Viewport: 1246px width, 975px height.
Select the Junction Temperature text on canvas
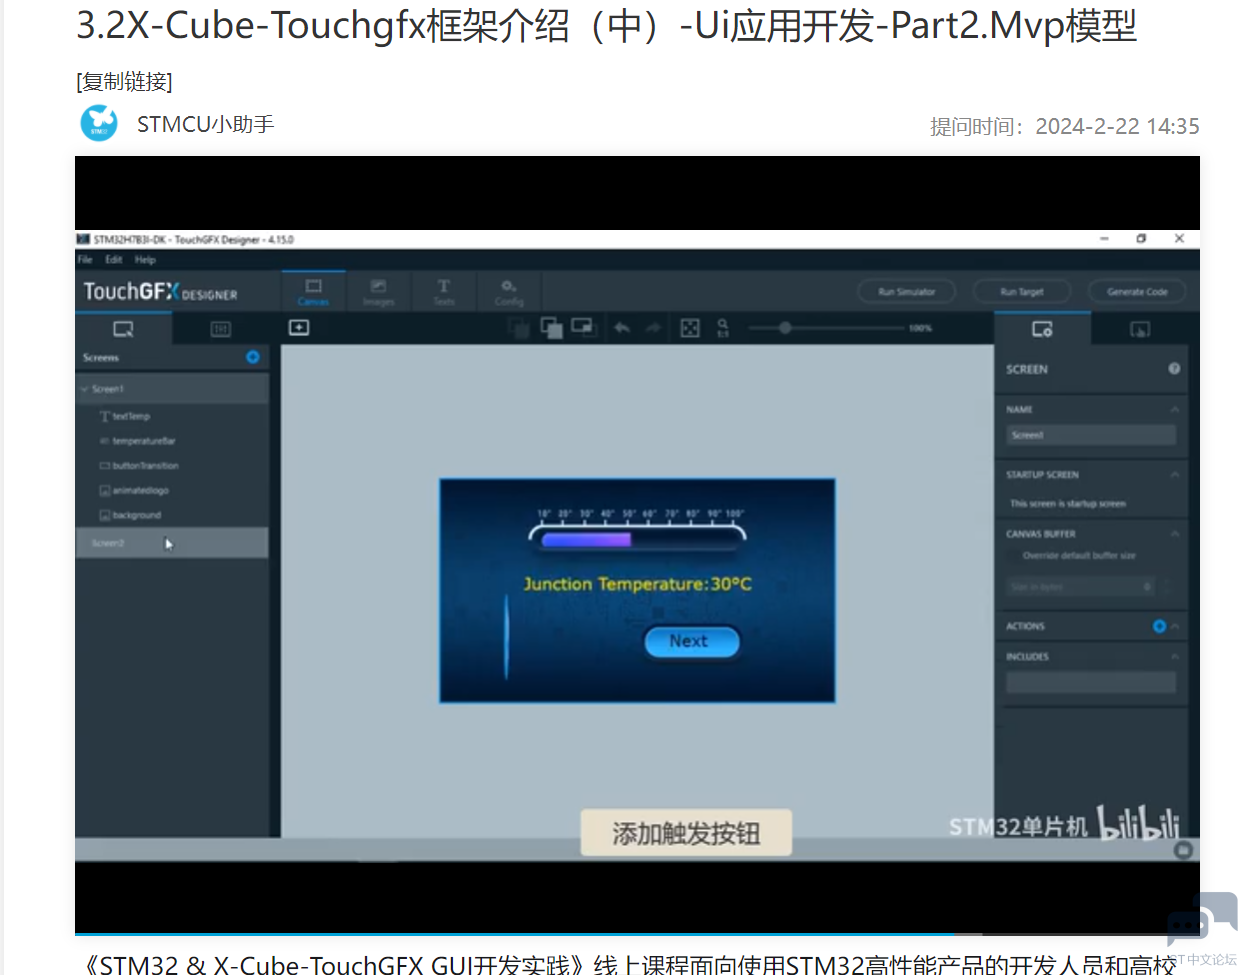[x=637, y=584]
